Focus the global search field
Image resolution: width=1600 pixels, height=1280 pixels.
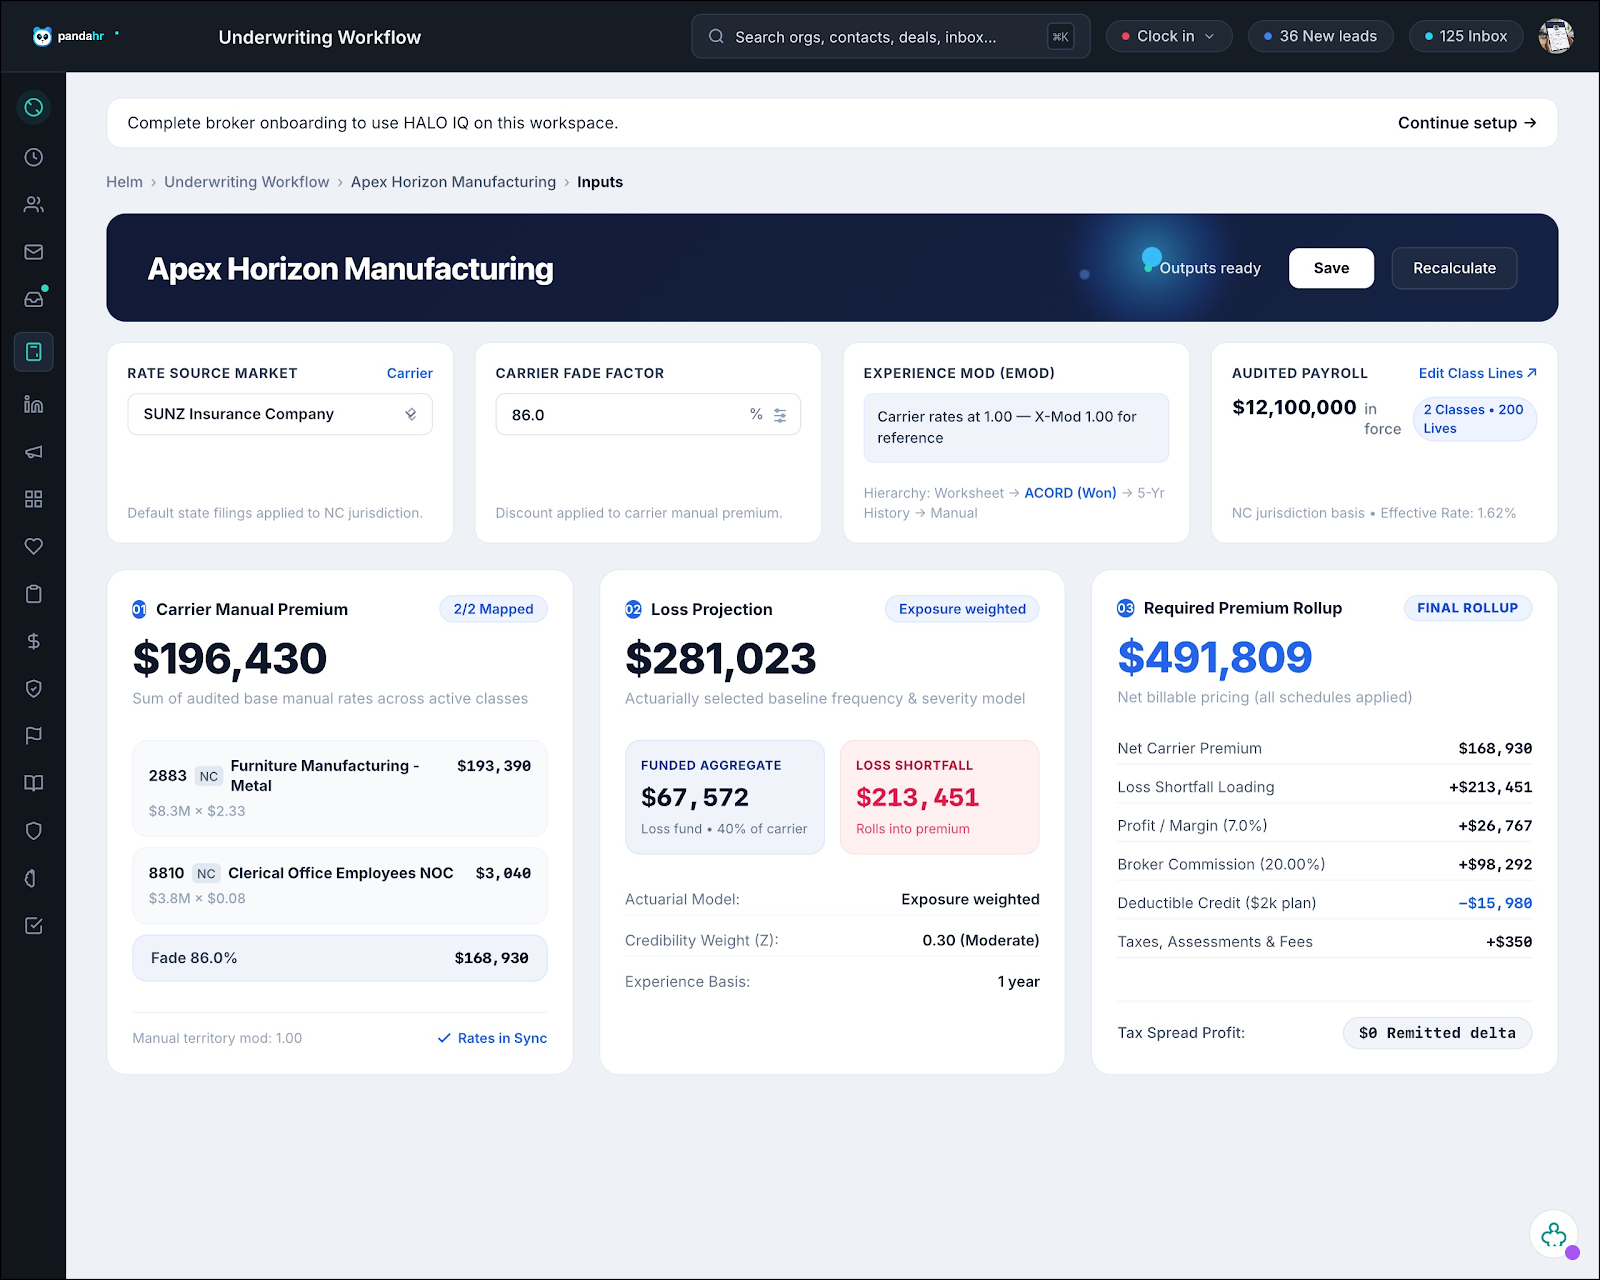coord(890,36)
